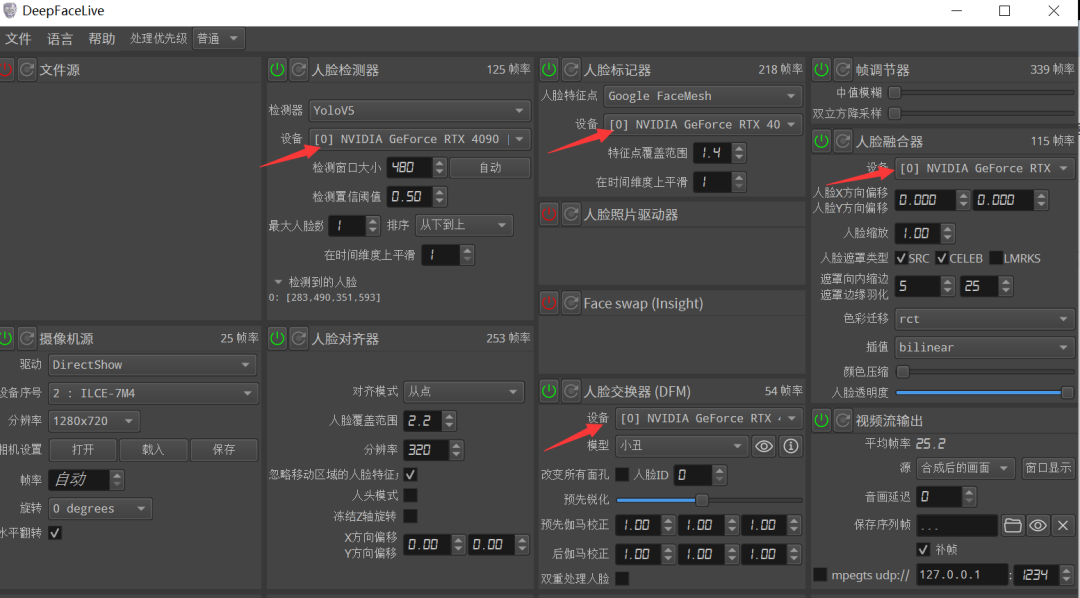Collapse the 检测到的人脸 section
Image resolution: width=1080 pixels, height=598 pixels.
click(278, 282)
